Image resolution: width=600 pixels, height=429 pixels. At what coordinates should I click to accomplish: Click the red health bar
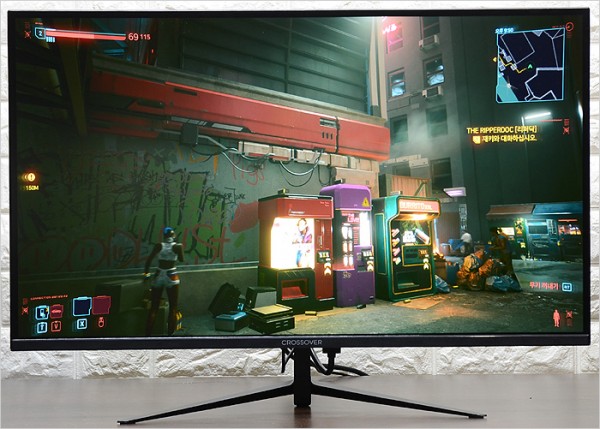tap(86, 36)
